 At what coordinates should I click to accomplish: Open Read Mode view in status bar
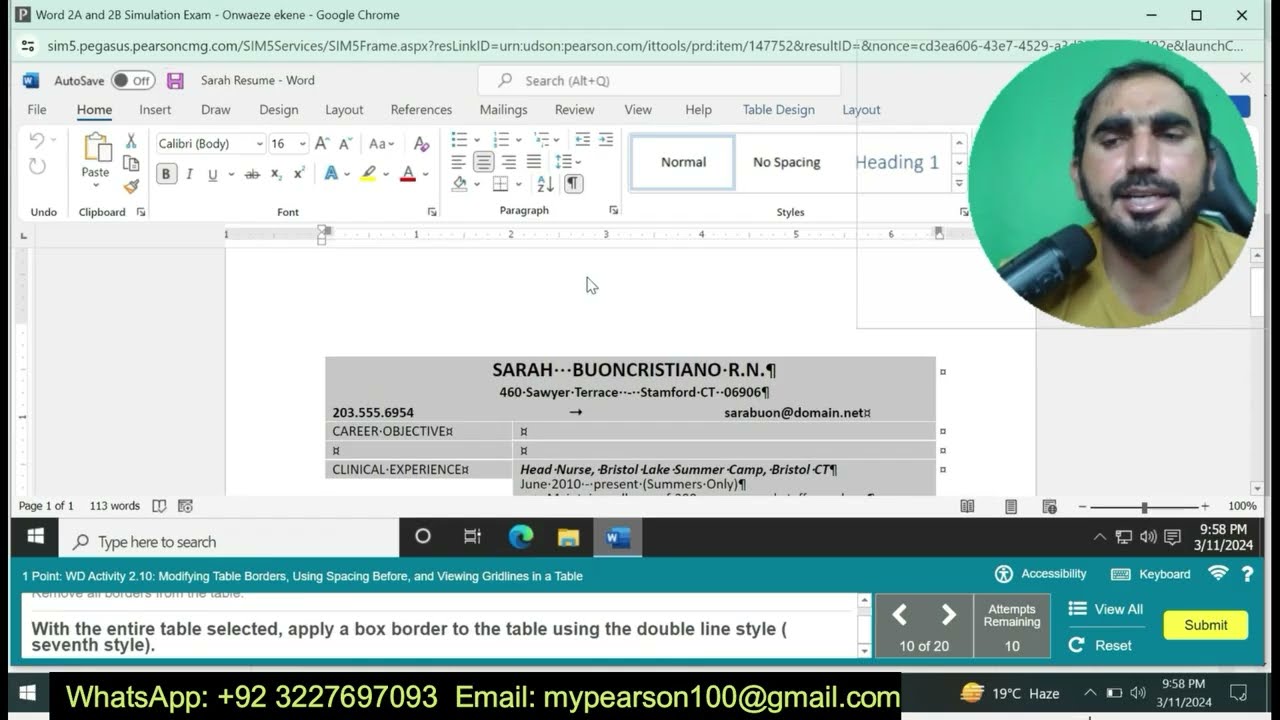pos(967,506)
